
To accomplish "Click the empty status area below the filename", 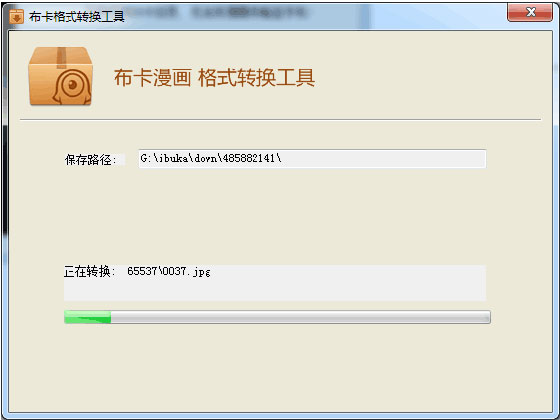I will (x=275, y=290).
